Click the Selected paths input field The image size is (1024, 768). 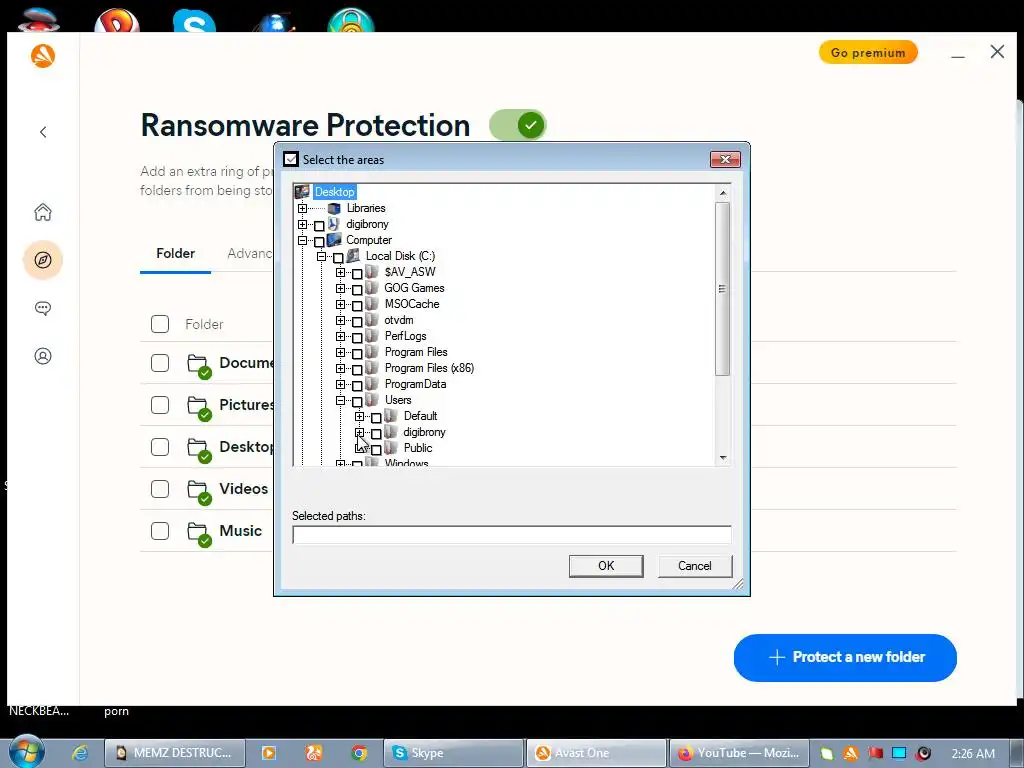[x=512, y=535]
